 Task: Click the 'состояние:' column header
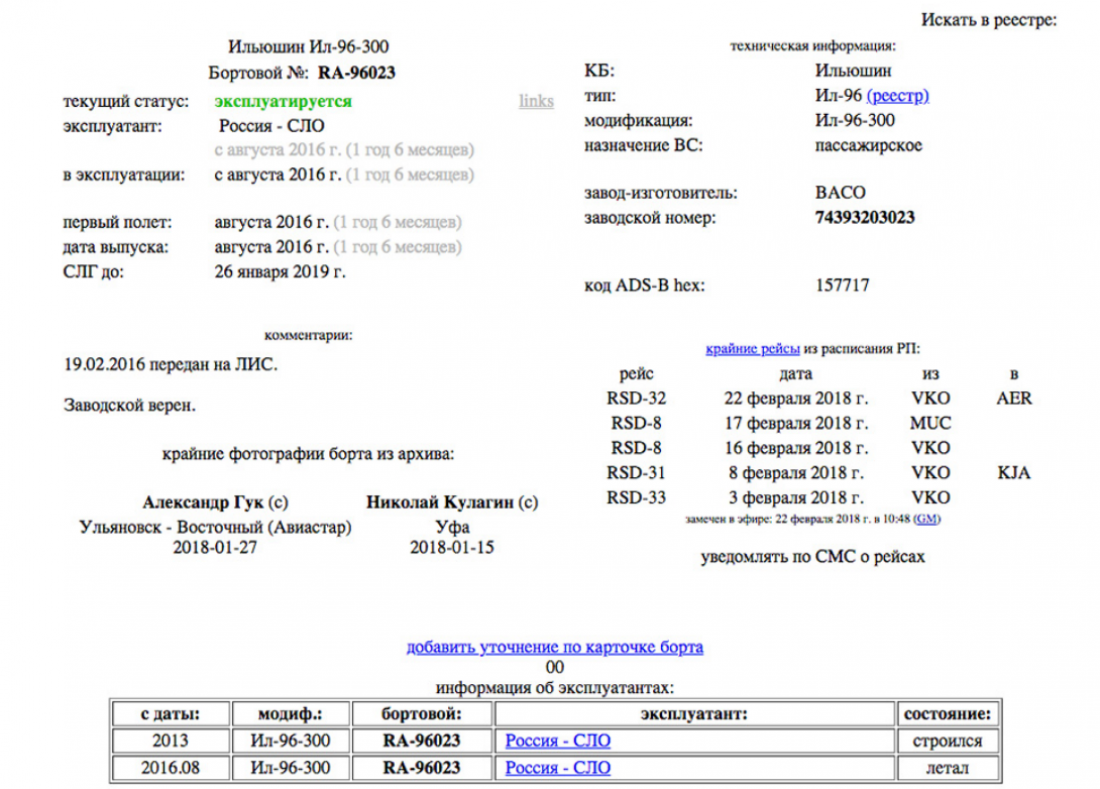coord(947,715)
